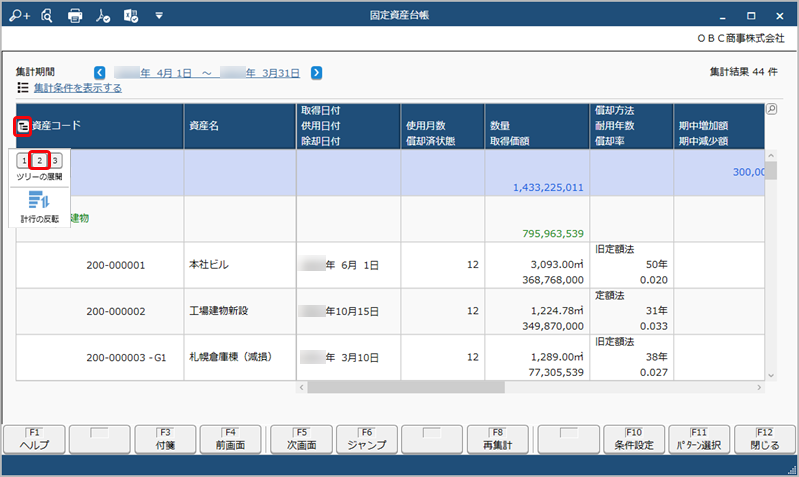Click the 数量 取得価額 column header

coord(537,126)
